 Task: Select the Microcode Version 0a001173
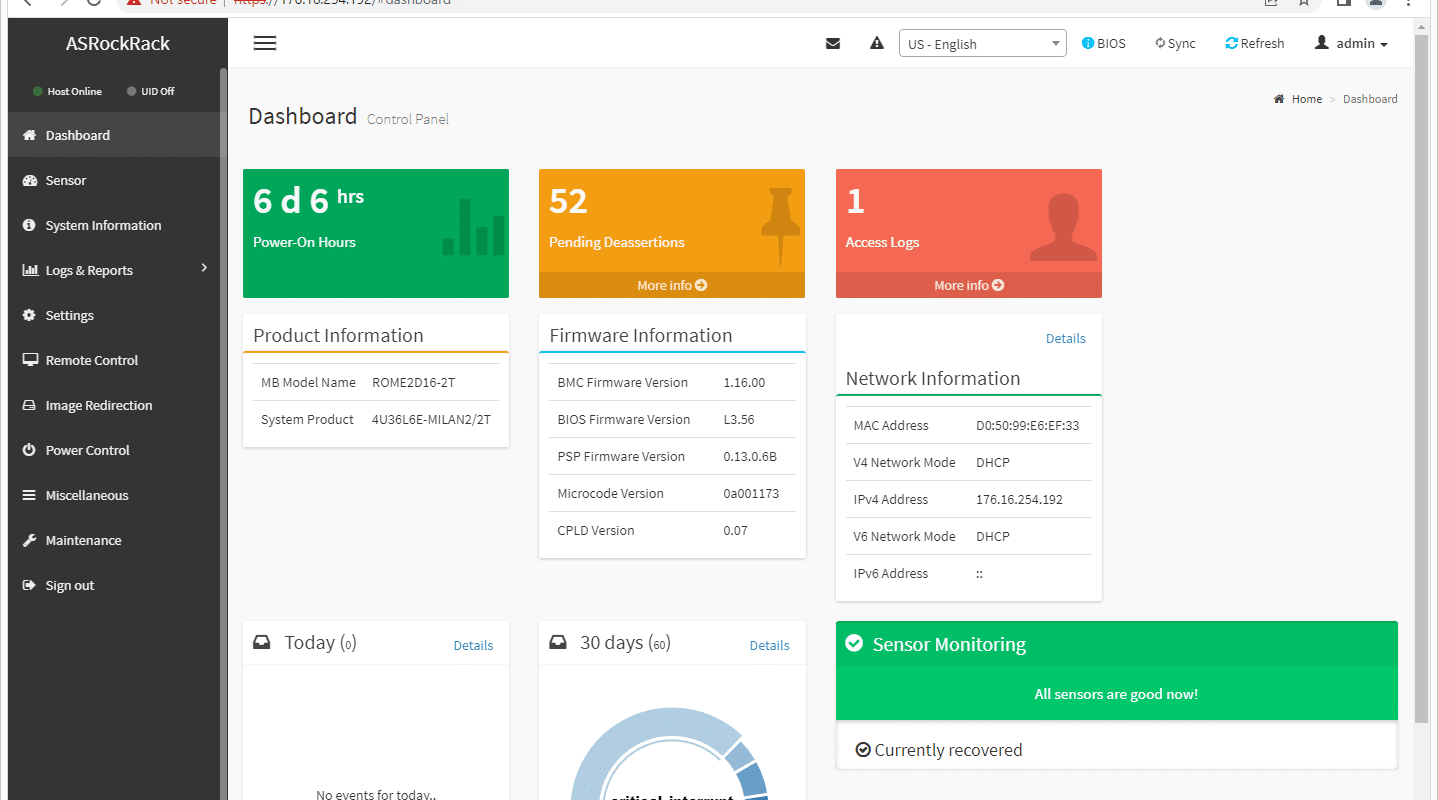coord(751,493)
